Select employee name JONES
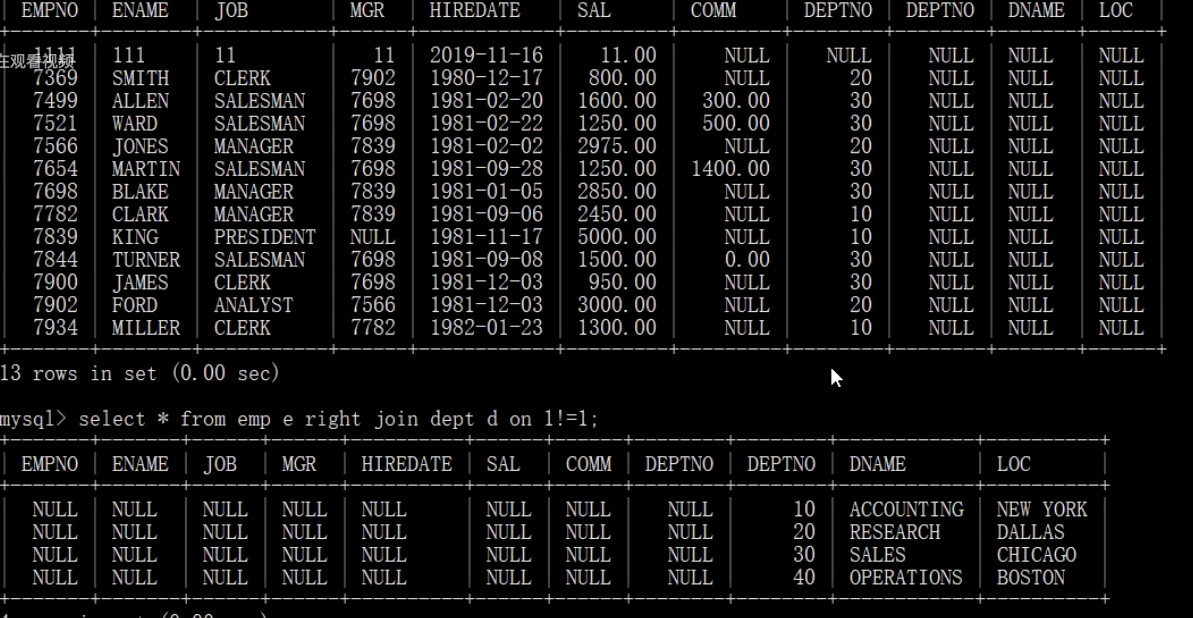1193x618 pixels. 141,146
